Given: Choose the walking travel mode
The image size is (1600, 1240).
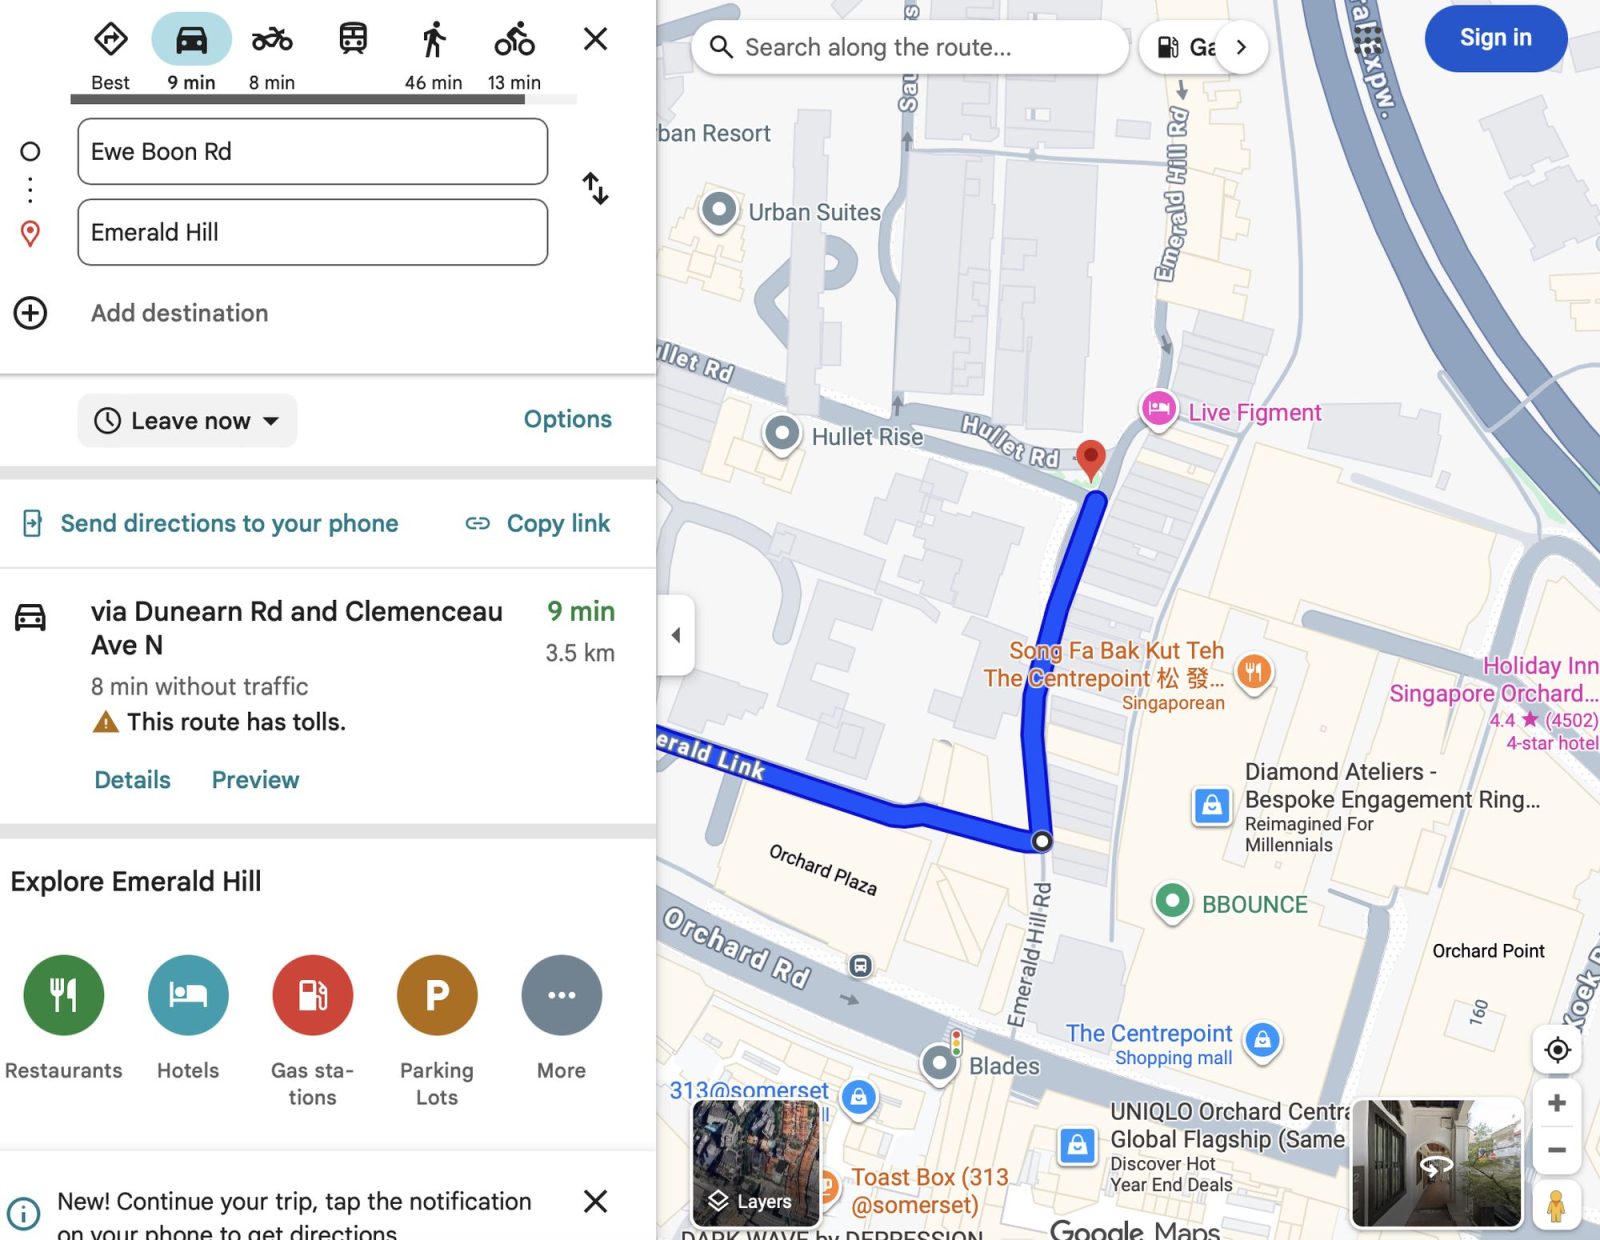Looking at the screenshot, I should click(433, 55).
